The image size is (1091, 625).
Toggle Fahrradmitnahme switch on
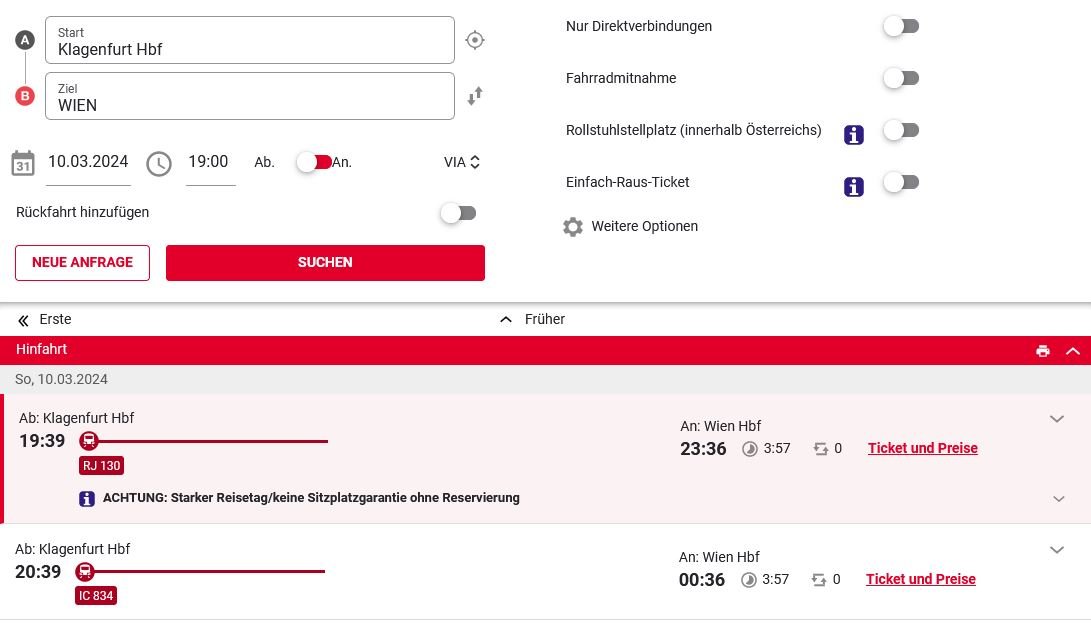[902, 78]
